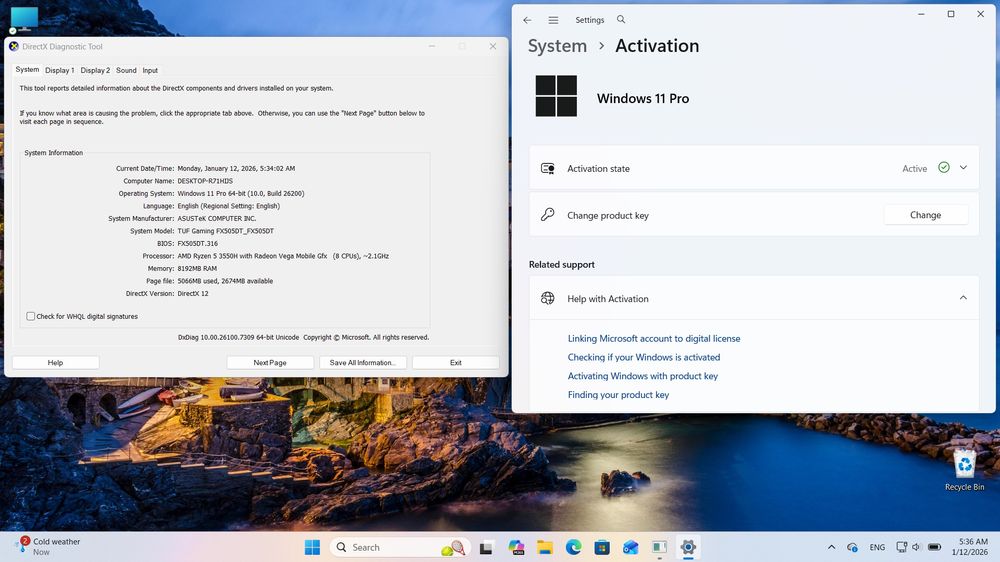Screen dimensions: 1000x562
Task: Open the Copilot app on the taskbar
Action: click(x=516, y=547)
